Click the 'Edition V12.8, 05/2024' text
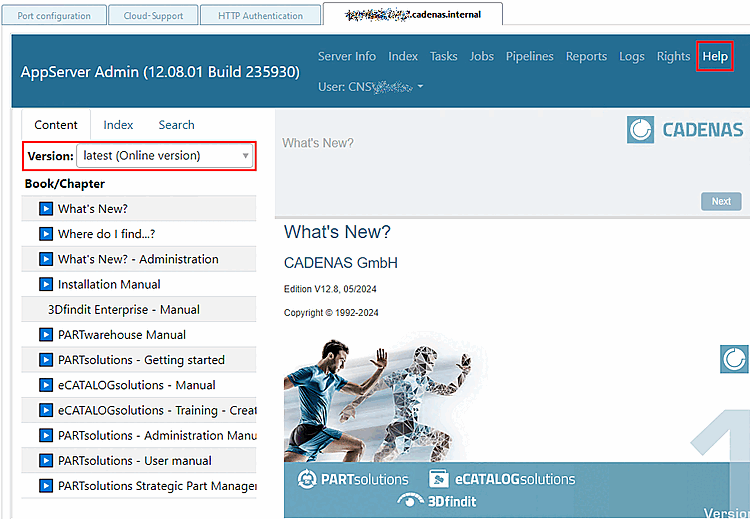 coord(330,289)
